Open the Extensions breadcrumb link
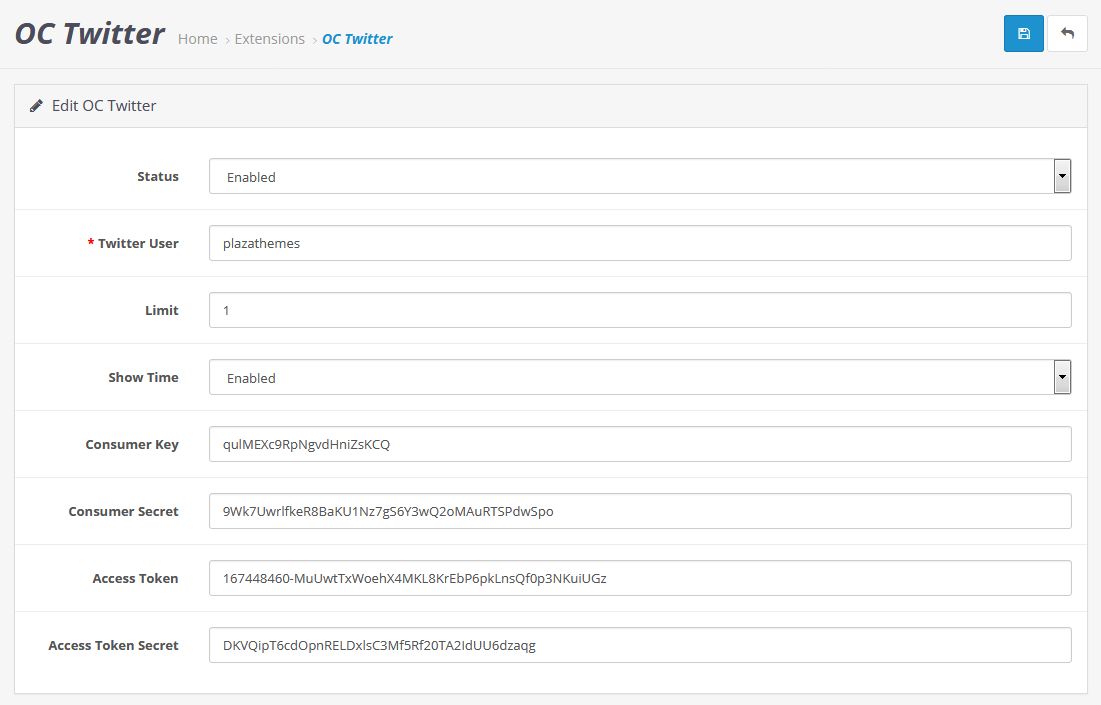1101x705 pixels. [x=270, y=39]
